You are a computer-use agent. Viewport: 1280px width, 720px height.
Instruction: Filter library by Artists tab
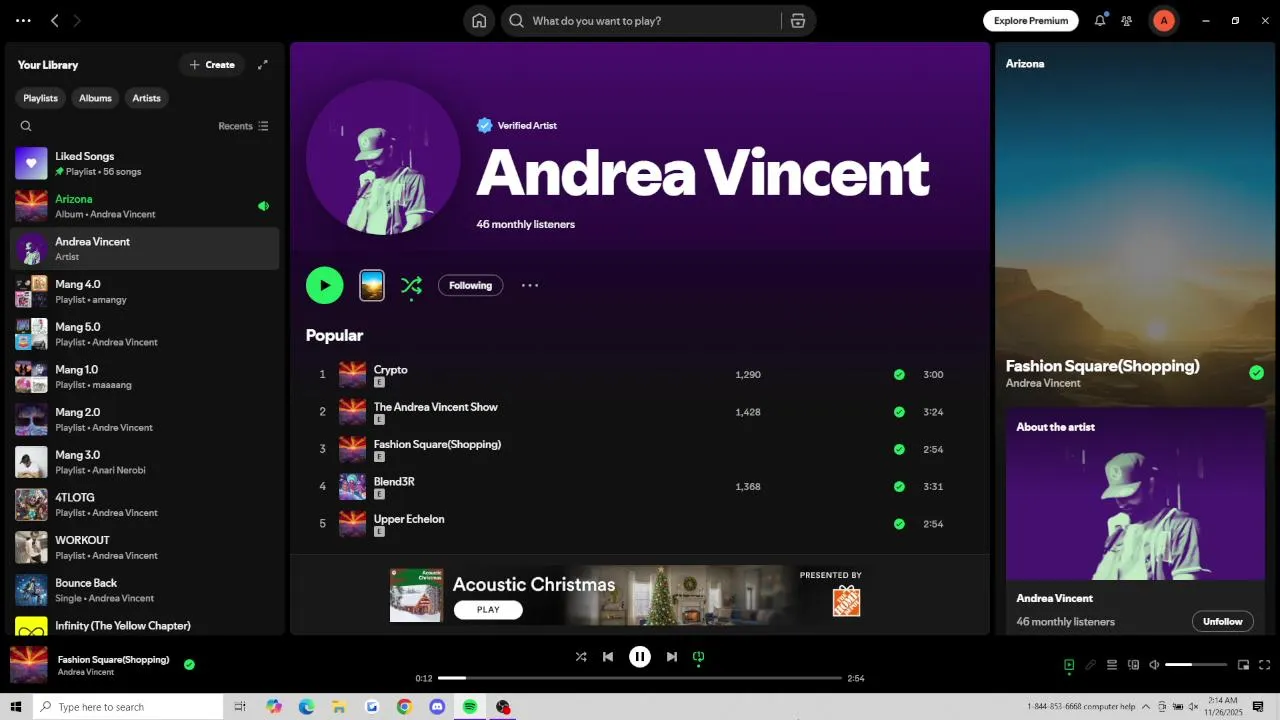coord(147,98)
